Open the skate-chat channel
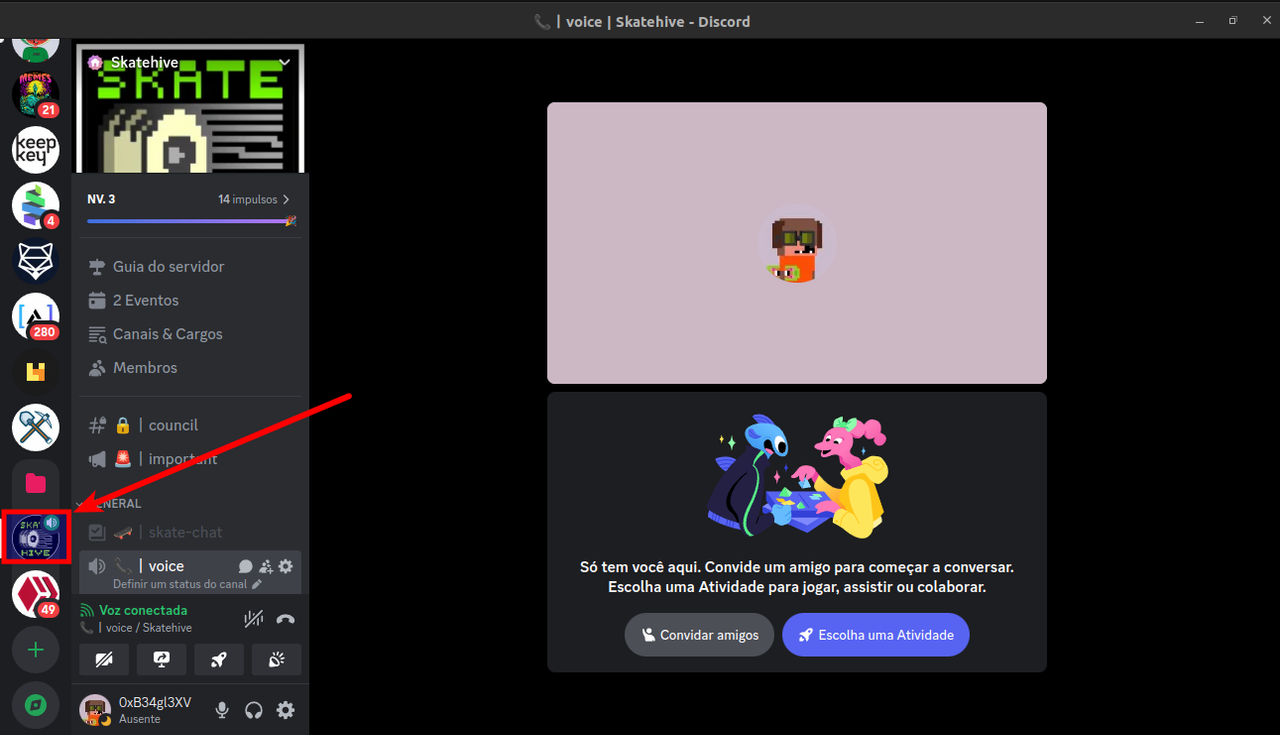This screenshot has height=735, width=1280. coord(190,532)
